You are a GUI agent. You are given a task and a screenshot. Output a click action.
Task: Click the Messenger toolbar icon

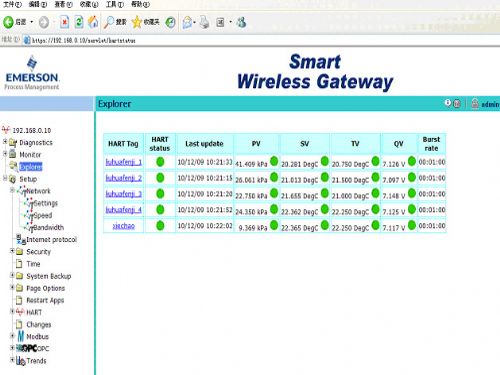[242, 22]
